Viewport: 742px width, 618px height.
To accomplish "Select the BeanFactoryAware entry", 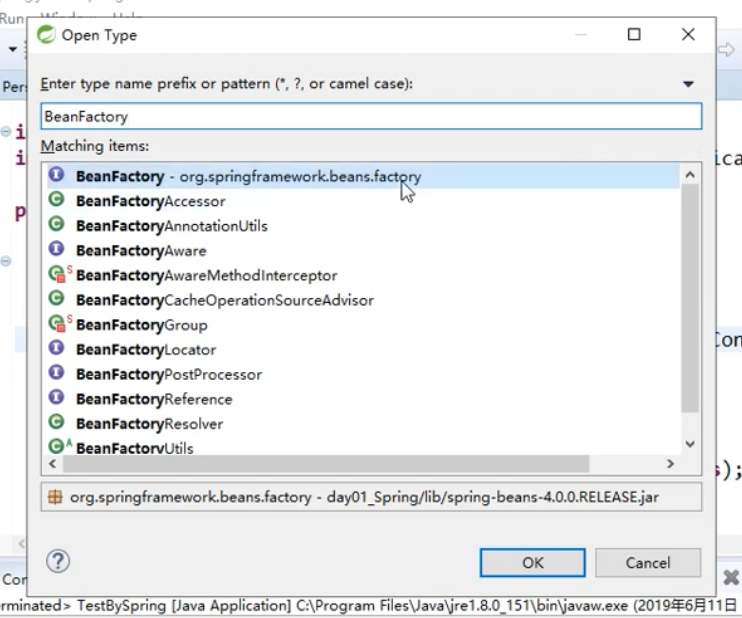I will [x=363, y=250].
